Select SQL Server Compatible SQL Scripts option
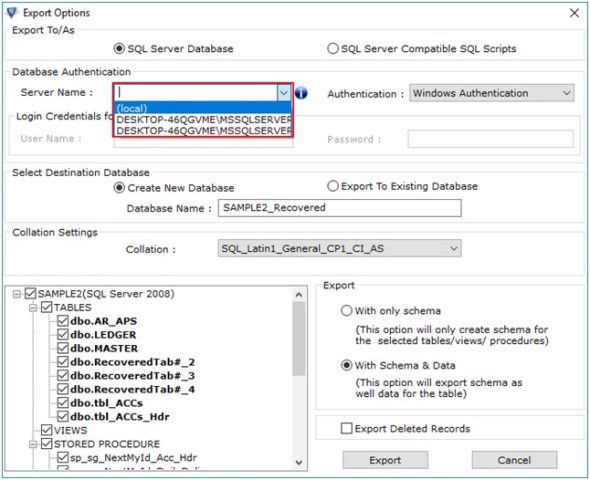590x480 pixels. coord(333,49)
